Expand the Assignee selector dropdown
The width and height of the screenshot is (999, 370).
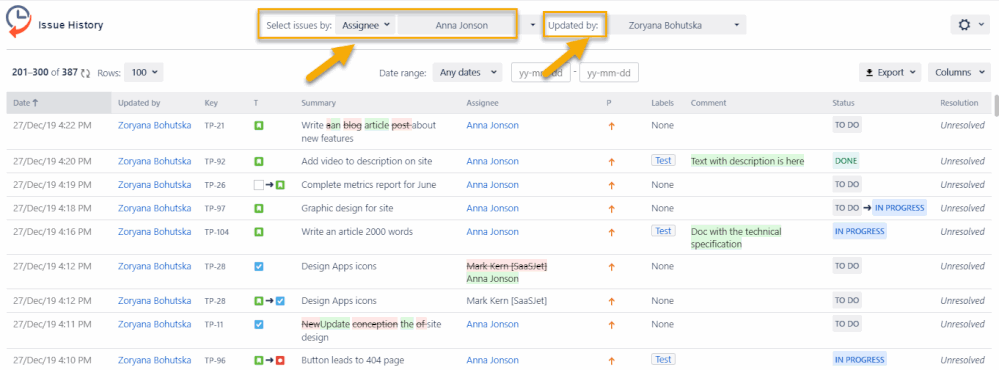click(365, 25)
